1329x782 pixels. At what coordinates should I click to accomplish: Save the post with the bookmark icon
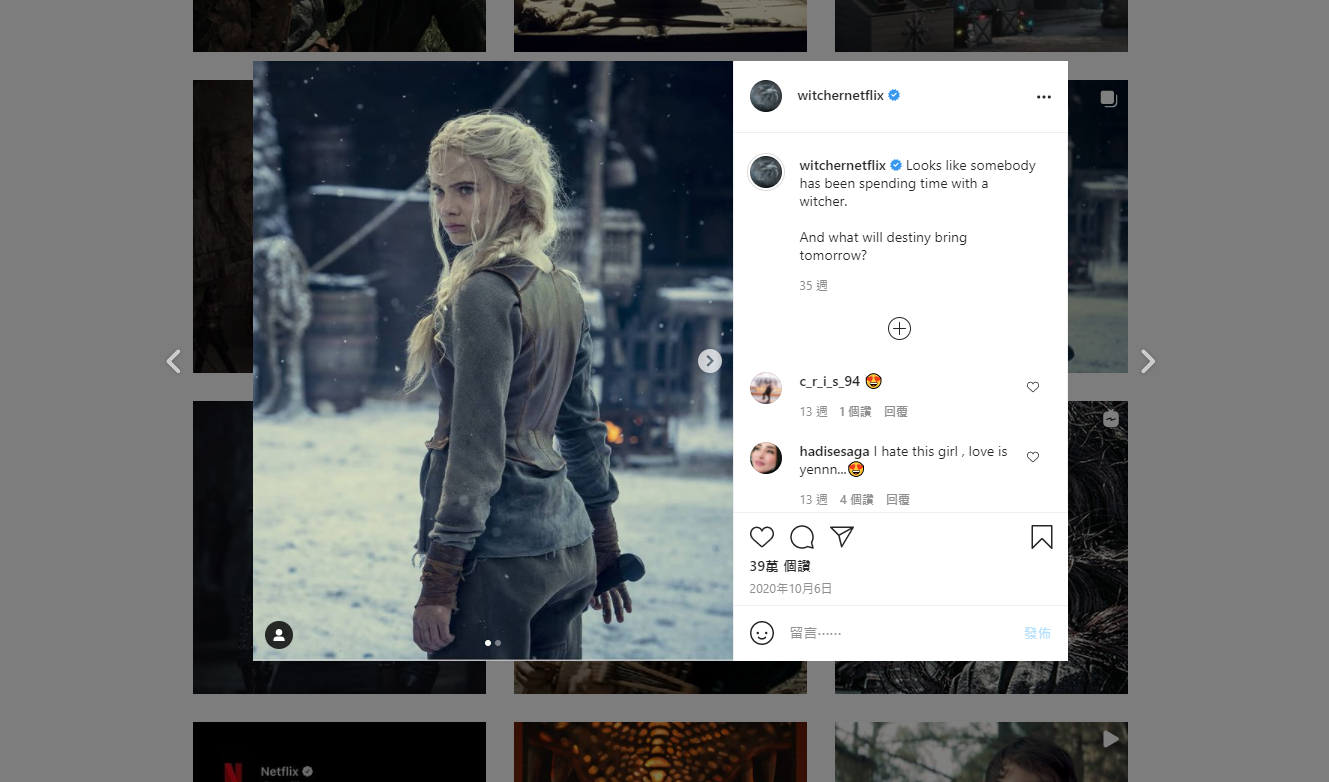[x=1042, y=537]
